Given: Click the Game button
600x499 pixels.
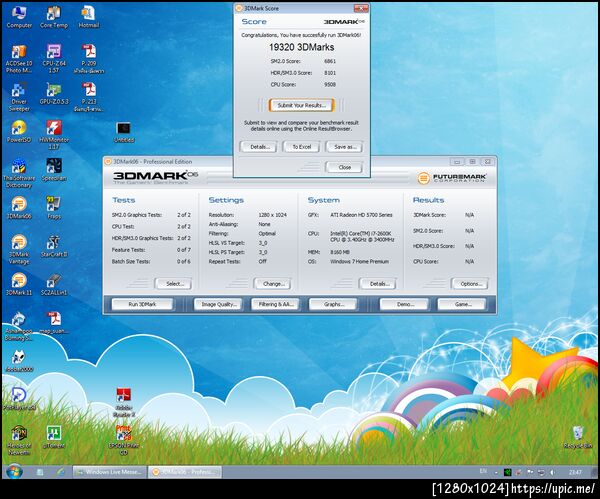Looking at the screenshot, I should point(462,304).
